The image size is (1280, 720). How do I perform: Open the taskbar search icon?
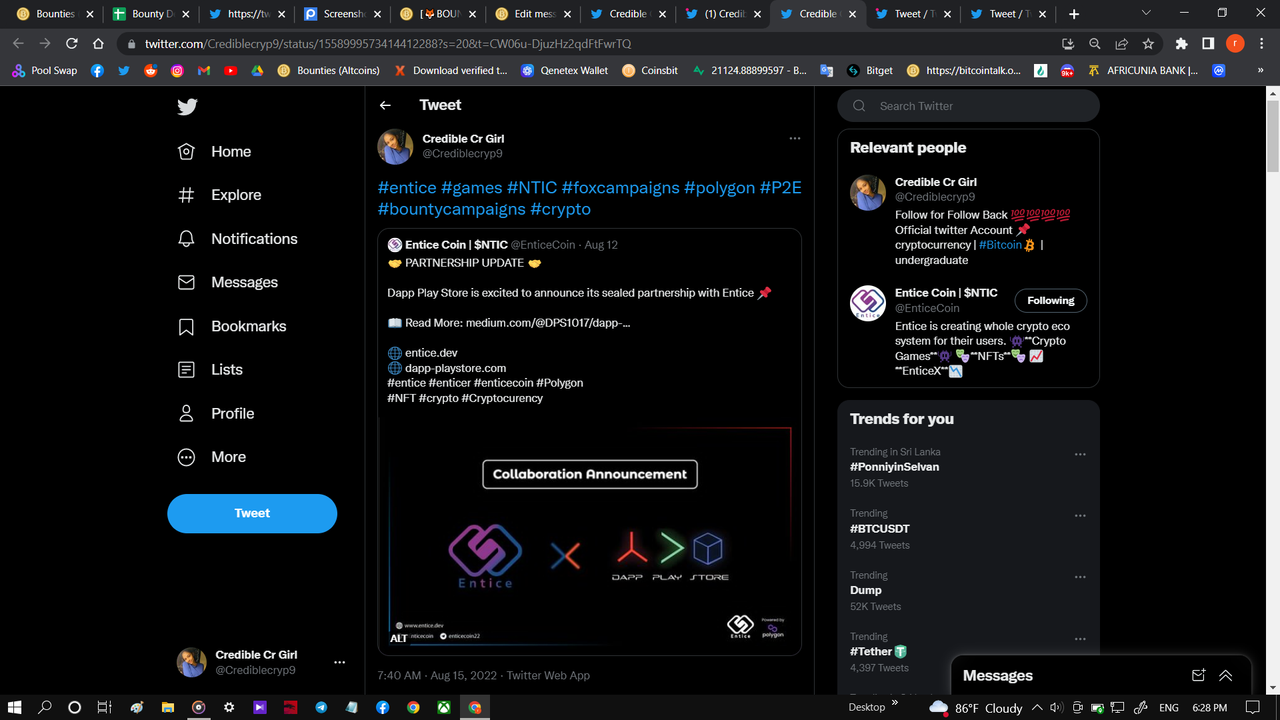[45, 707]
